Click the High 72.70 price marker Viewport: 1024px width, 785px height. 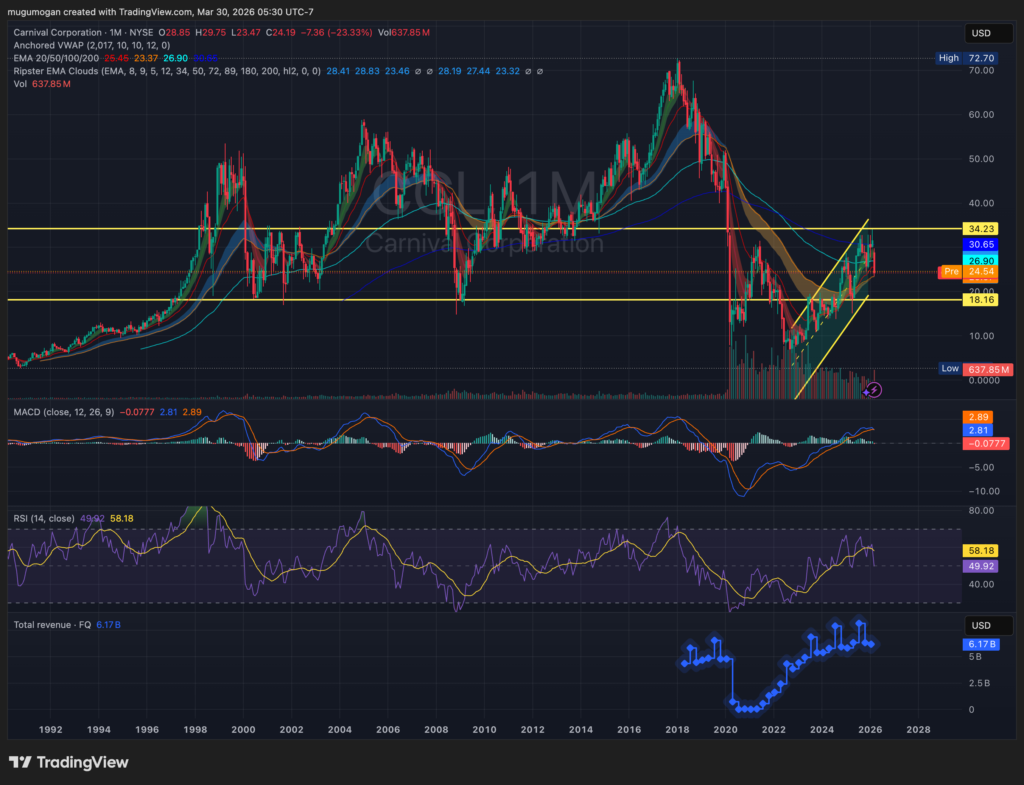point(971,59)
